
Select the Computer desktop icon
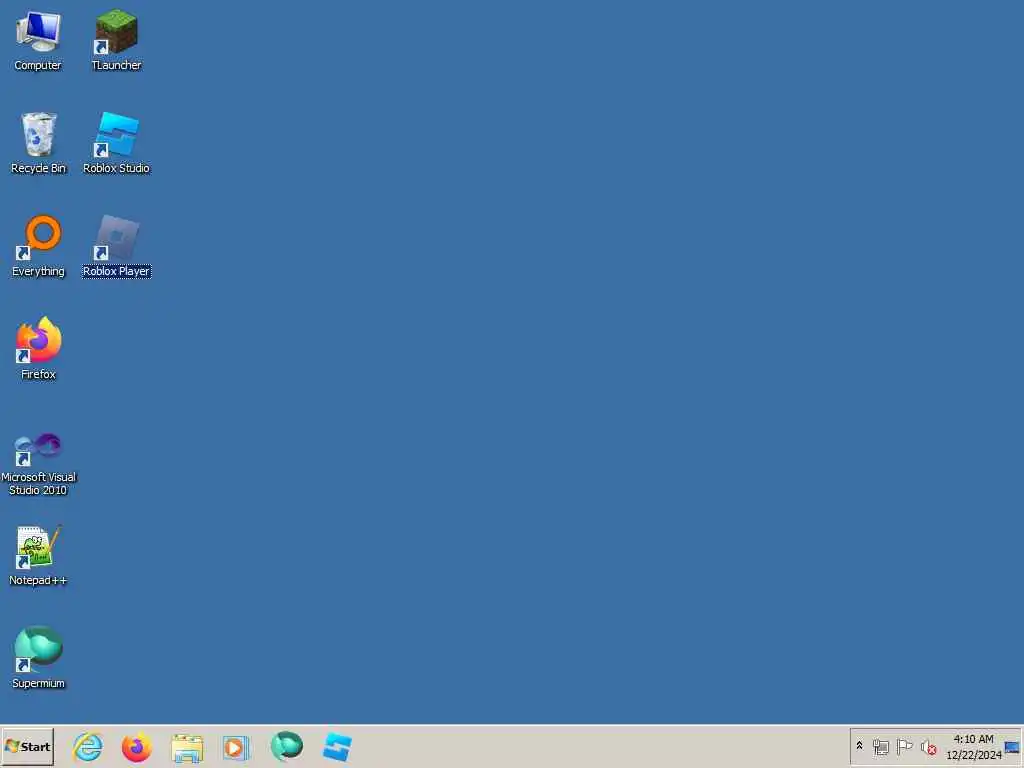click(x=38, y=40)
